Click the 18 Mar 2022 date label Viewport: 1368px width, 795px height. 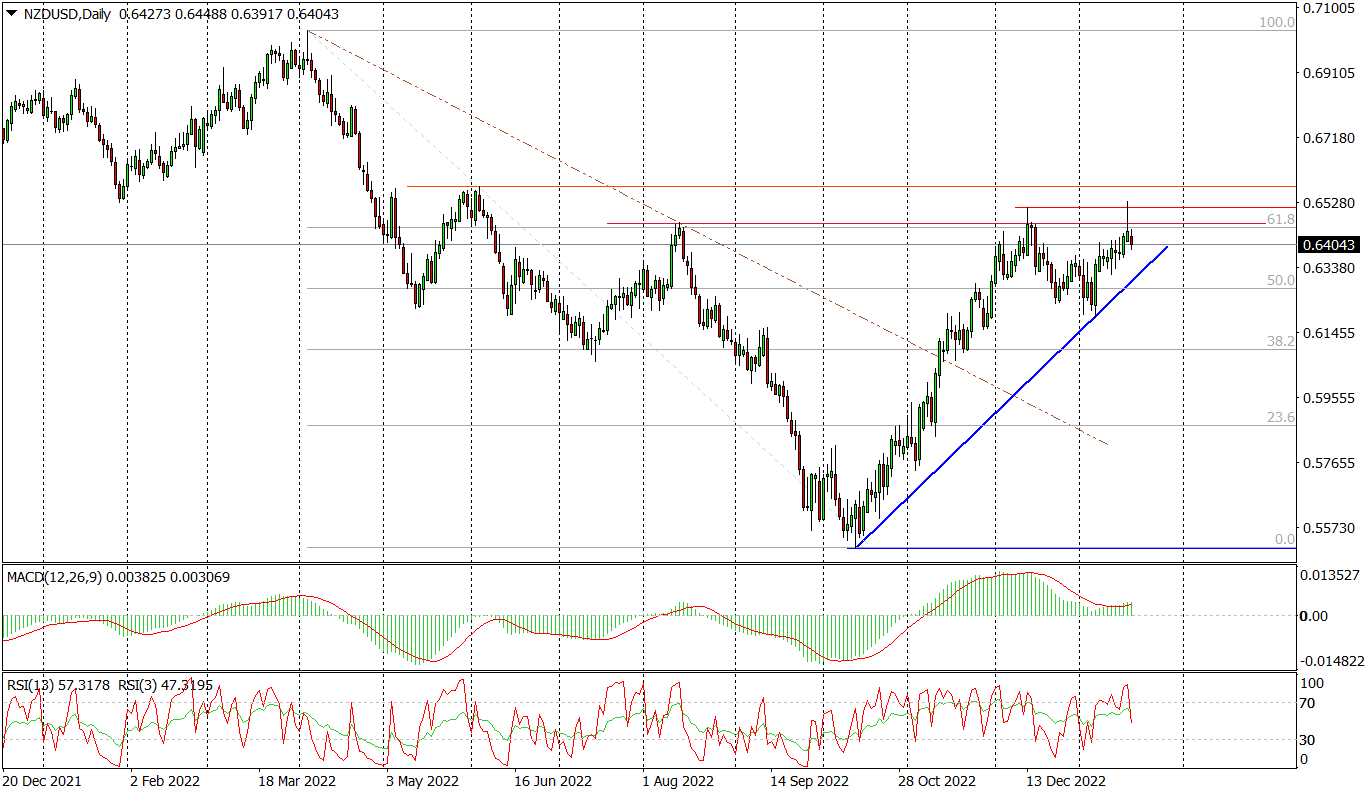[297, 780]
